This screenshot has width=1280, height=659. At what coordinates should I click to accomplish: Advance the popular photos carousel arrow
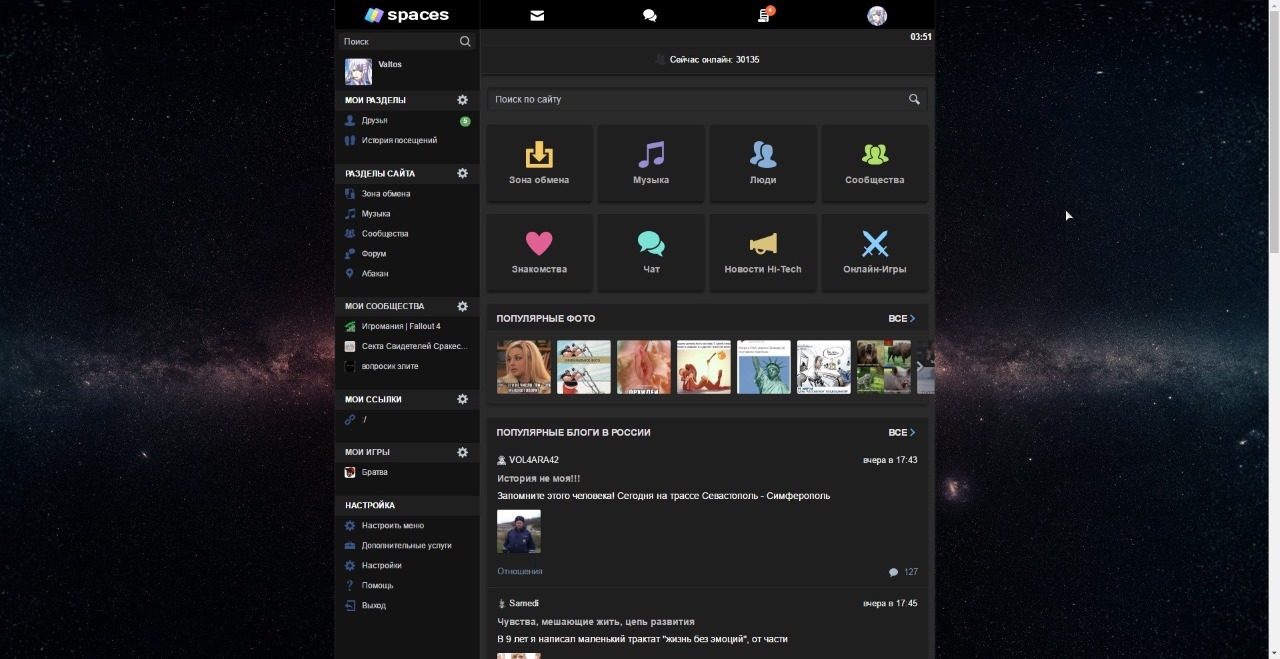920,367
